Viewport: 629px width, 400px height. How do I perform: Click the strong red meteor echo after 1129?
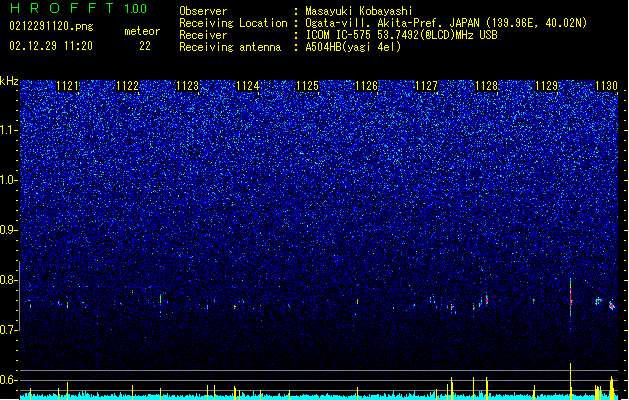pyautogui.click(x=570, y=297)
